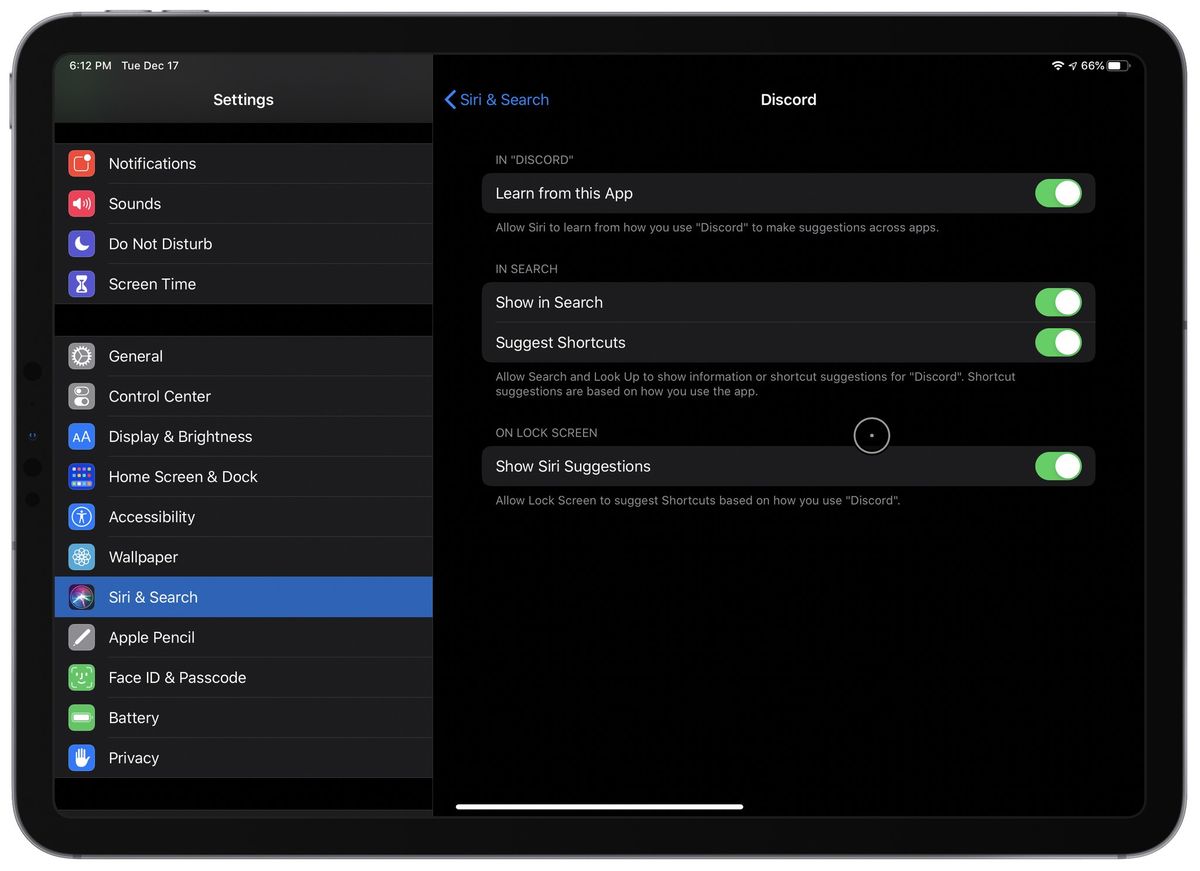Click the Face ID & Passcode icon

(x=81, y=677)
